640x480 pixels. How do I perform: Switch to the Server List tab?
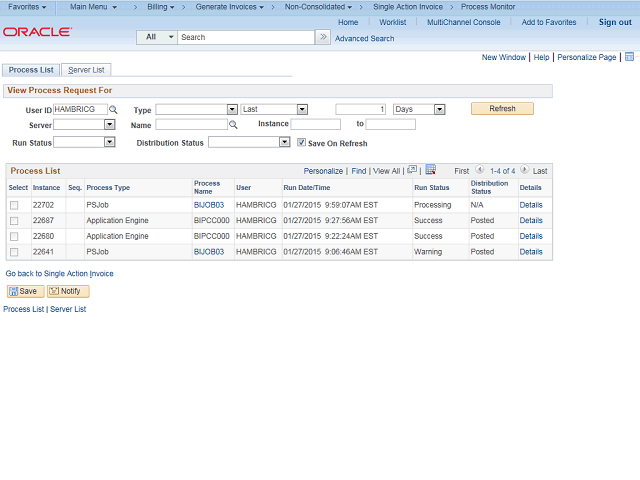click(x=86, y=70)
